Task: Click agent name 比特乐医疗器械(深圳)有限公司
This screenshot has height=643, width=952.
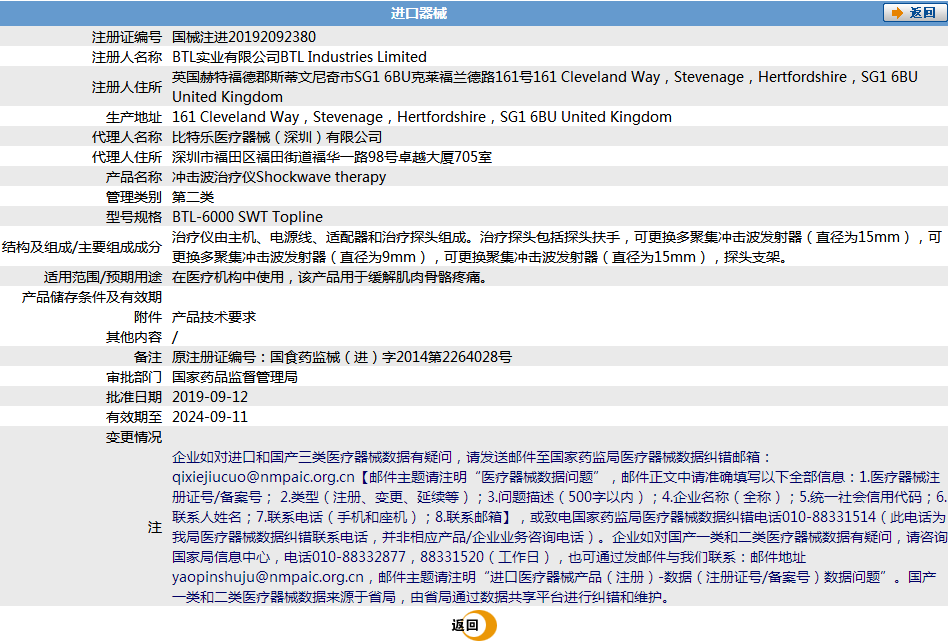Action: [x=277, y=137]
